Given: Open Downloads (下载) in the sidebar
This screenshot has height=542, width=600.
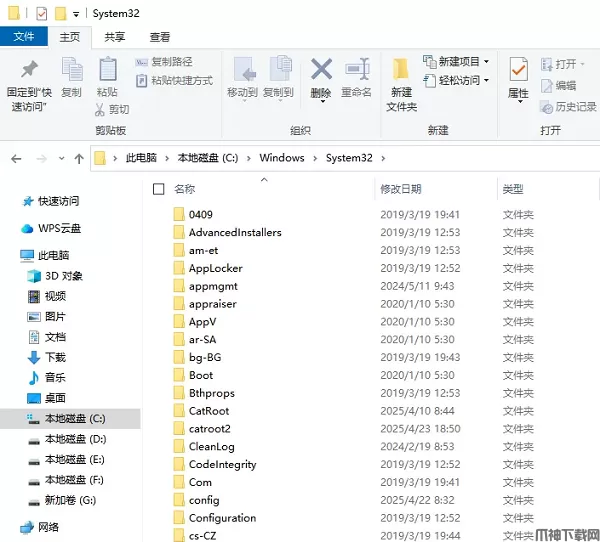Looking at the screenshot, I should [x=47, y=358].
